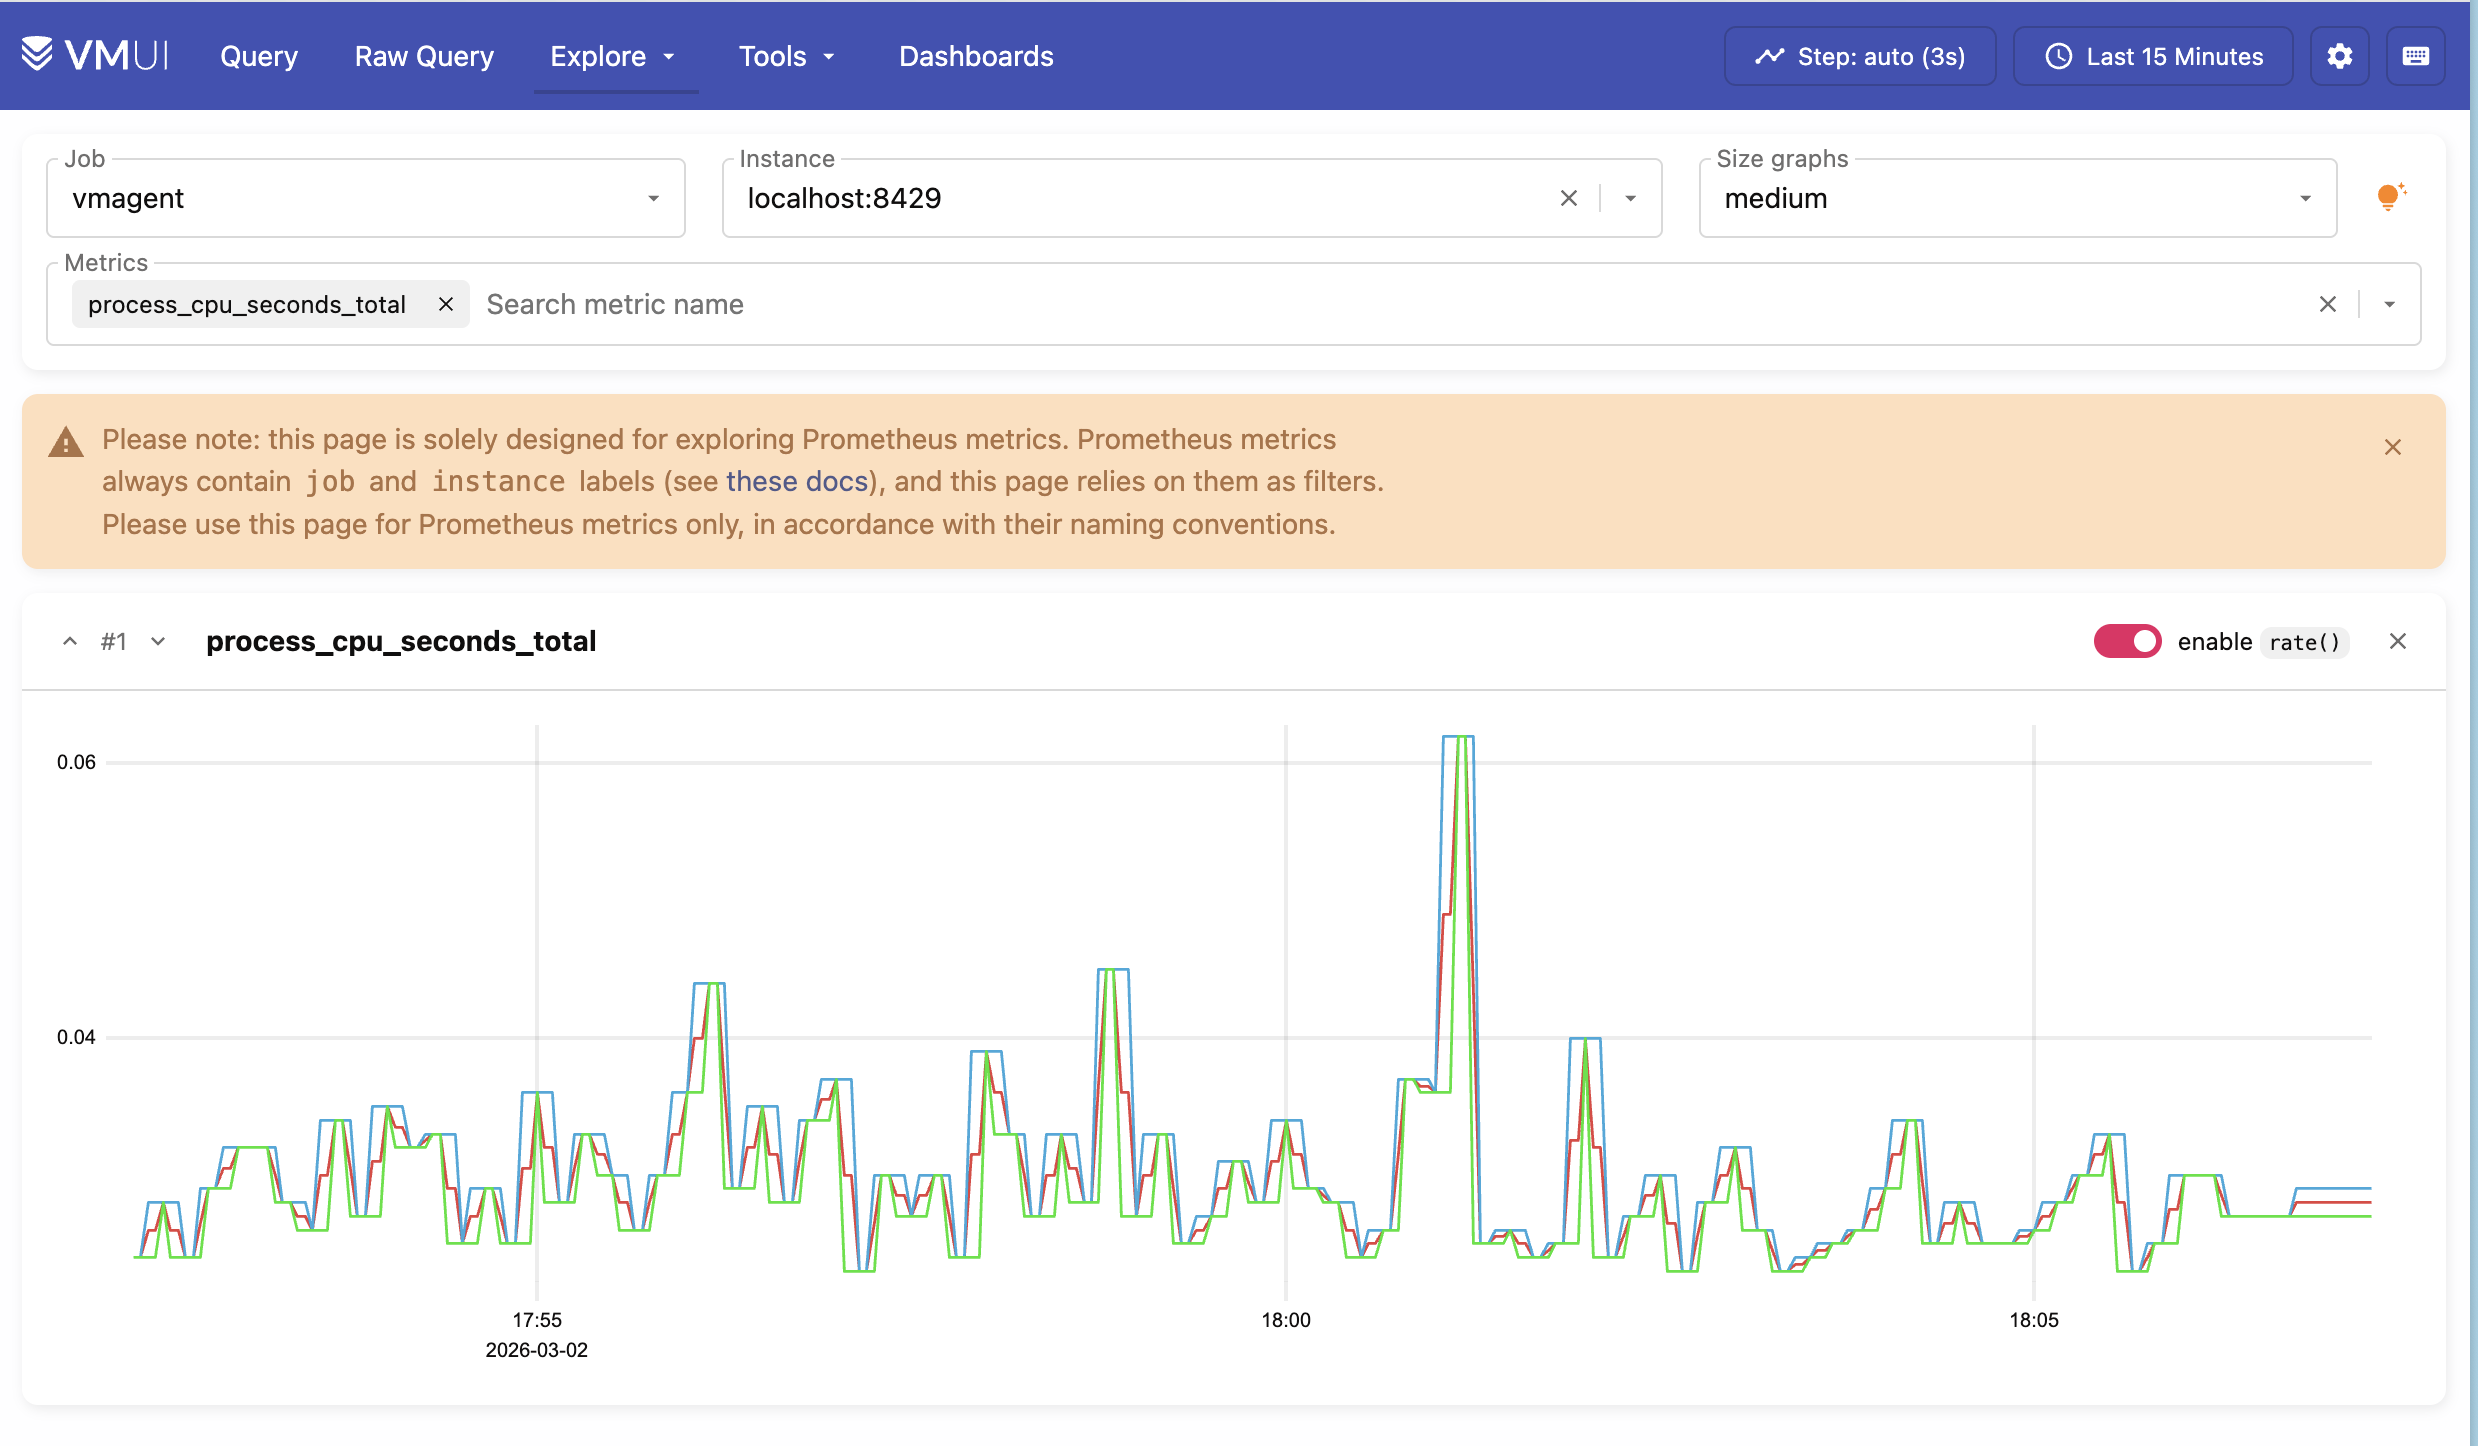The height and width of the screenshot is (1446, 2478).
Task: Click the Step: auto (3s) button
Action: pyautogui.click(x=1860, y=56)
